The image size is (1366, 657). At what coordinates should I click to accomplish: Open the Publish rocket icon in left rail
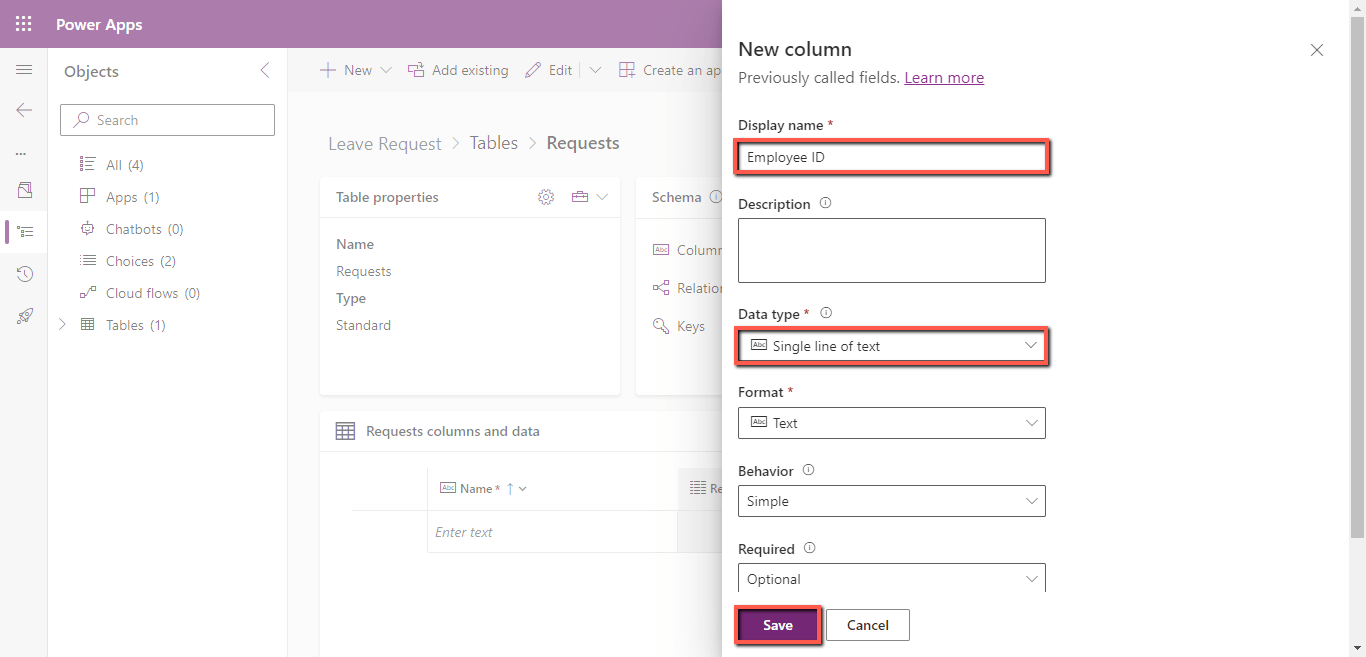click(25, 316)
